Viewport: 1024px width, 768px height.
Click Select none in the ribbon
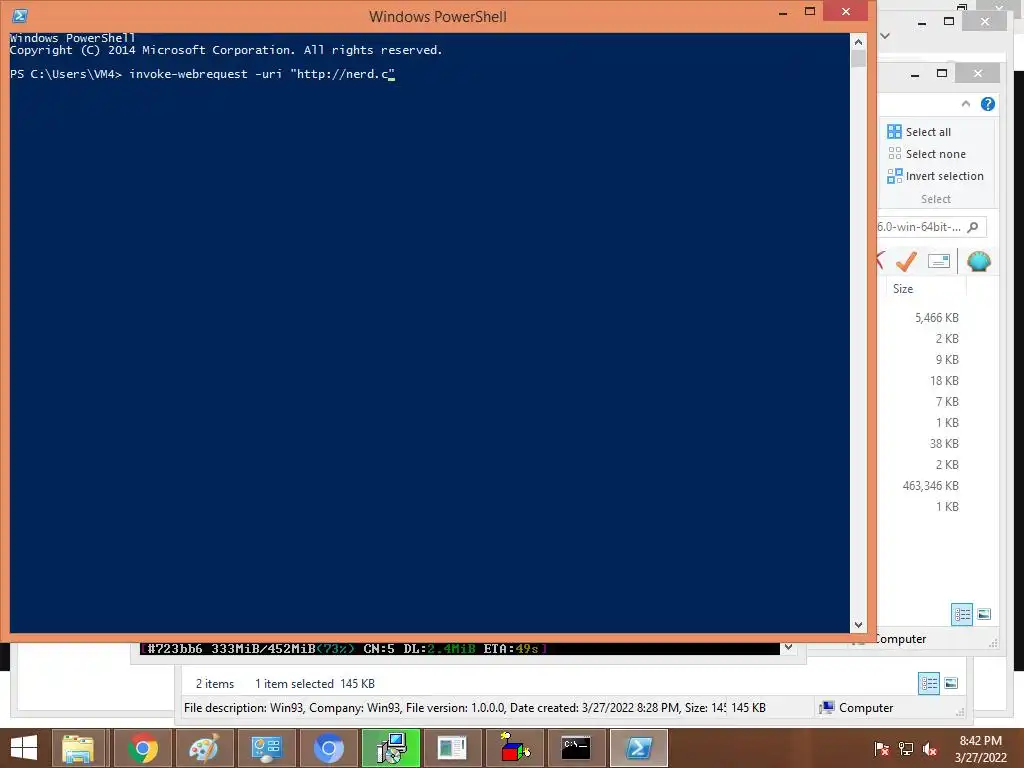926,154
